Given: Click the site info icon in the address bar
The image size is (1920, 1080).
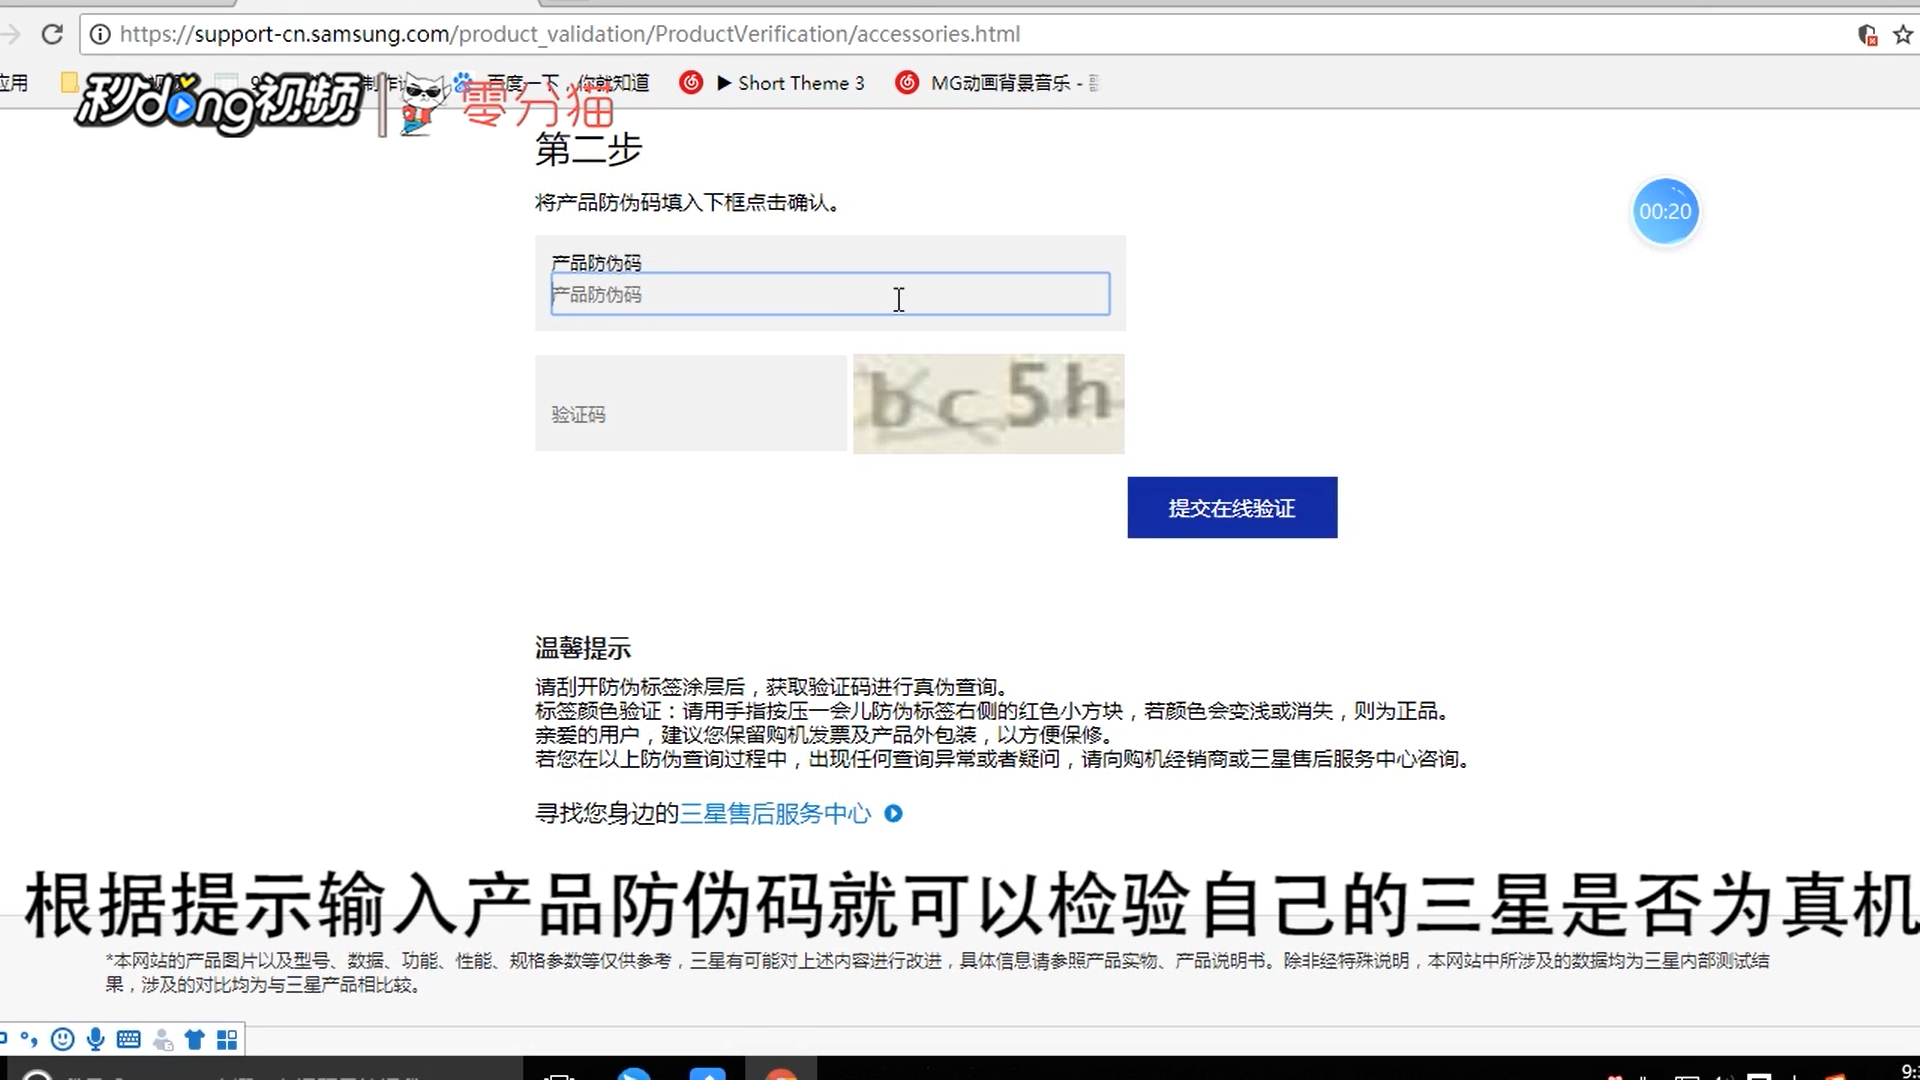Looking at the screenshot, I should [100, 34].
